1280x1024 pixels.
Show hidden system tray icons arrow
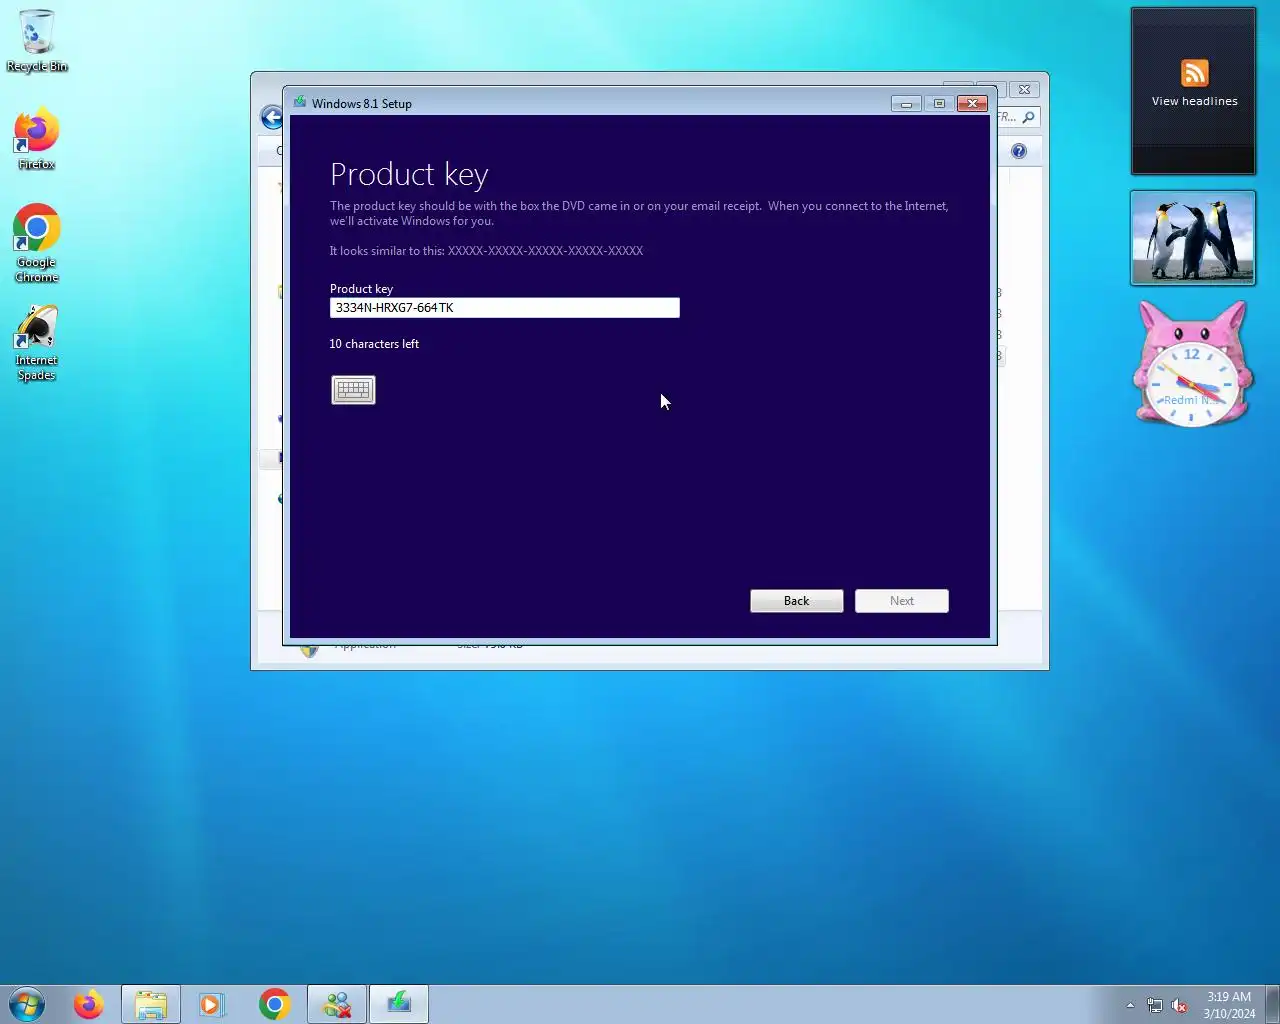tap(1130, 1005)
